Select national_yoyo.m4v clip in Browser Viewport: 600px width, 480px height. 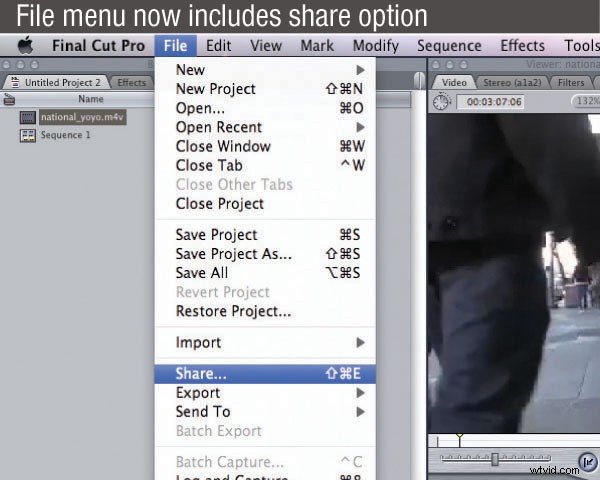point(82,117)
